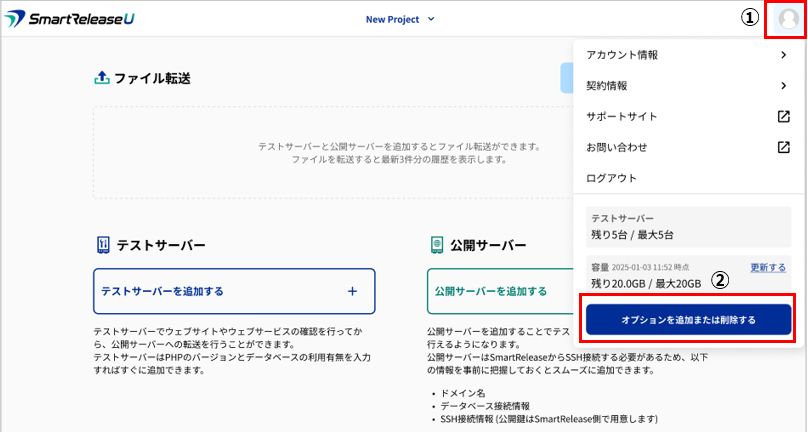Click the external link icon beside サポートサイト
This screenshot has width=808, height=432.
tap(784, 116)
